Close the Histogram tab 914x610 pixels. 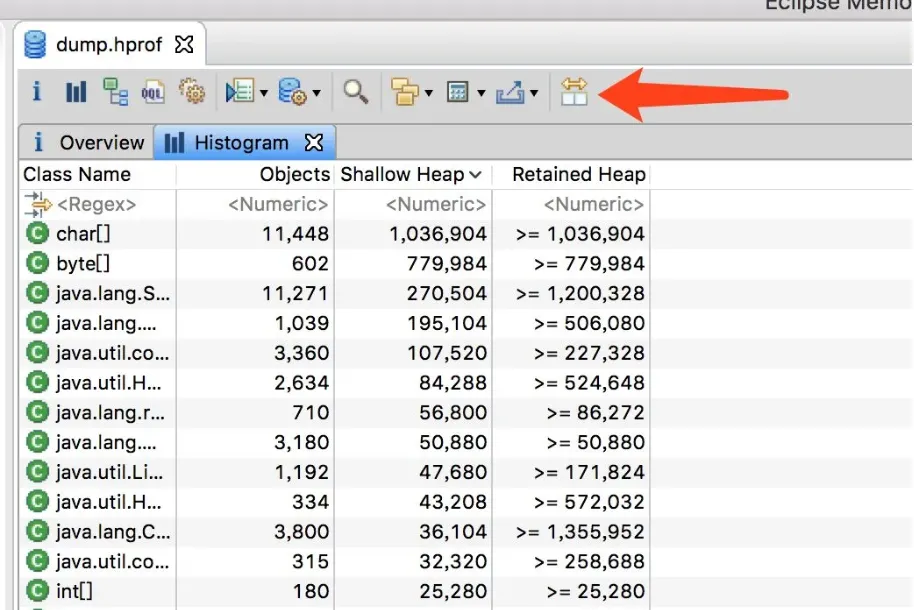314,142
